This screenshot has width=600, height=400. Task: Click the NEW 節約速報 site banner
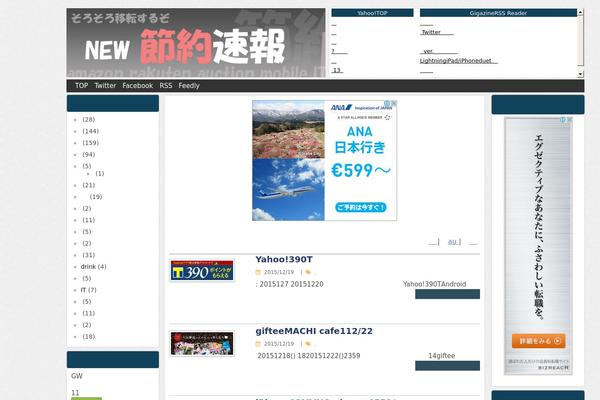196,43
